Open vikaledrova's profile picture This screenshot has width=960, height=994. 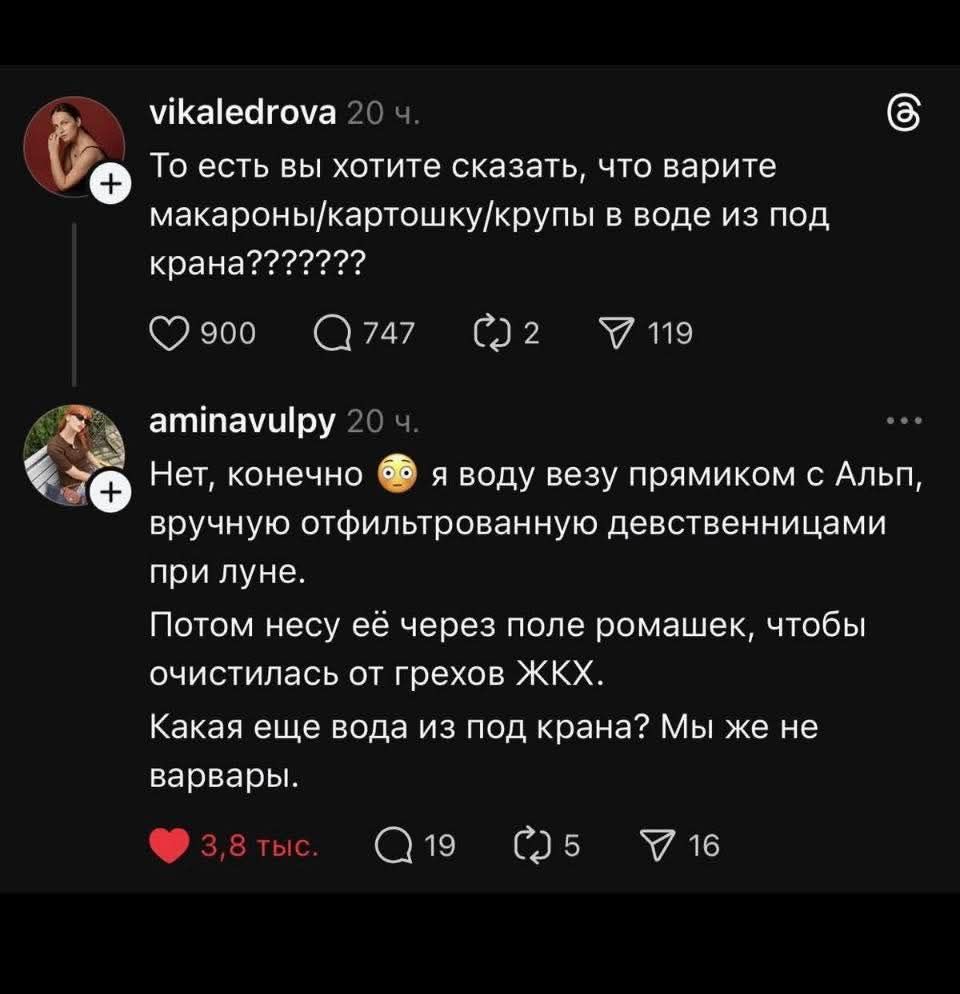coord(71,143)
